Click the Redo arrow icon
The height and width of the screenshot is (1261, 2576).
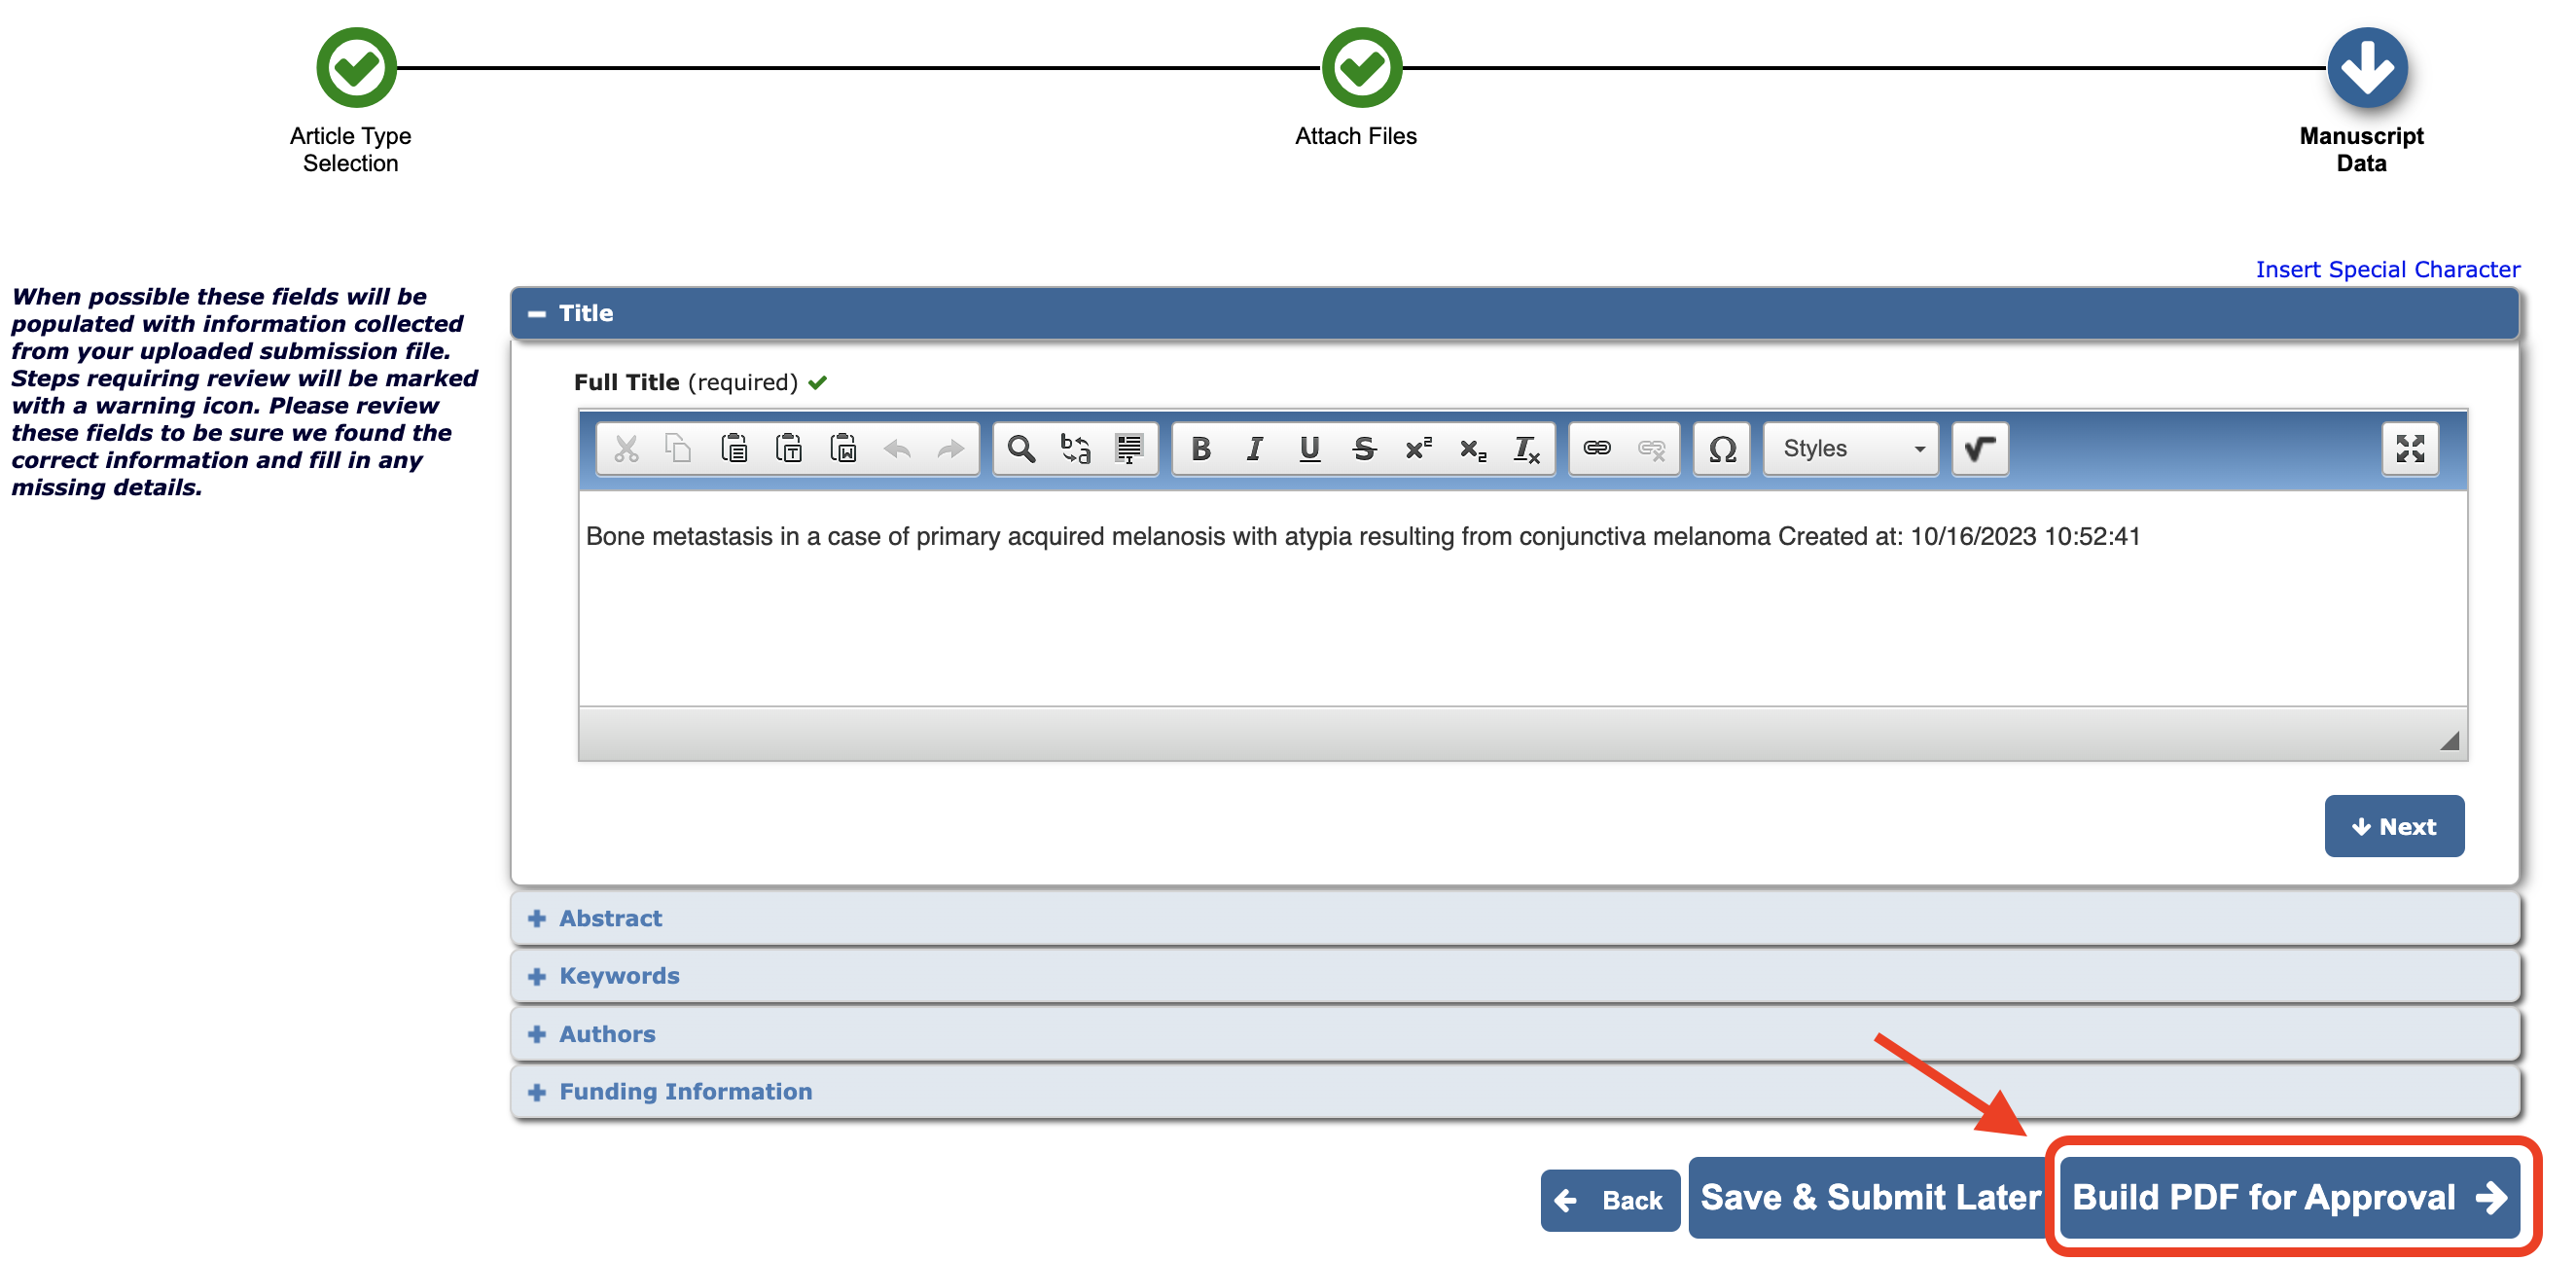tap(950, 449)
